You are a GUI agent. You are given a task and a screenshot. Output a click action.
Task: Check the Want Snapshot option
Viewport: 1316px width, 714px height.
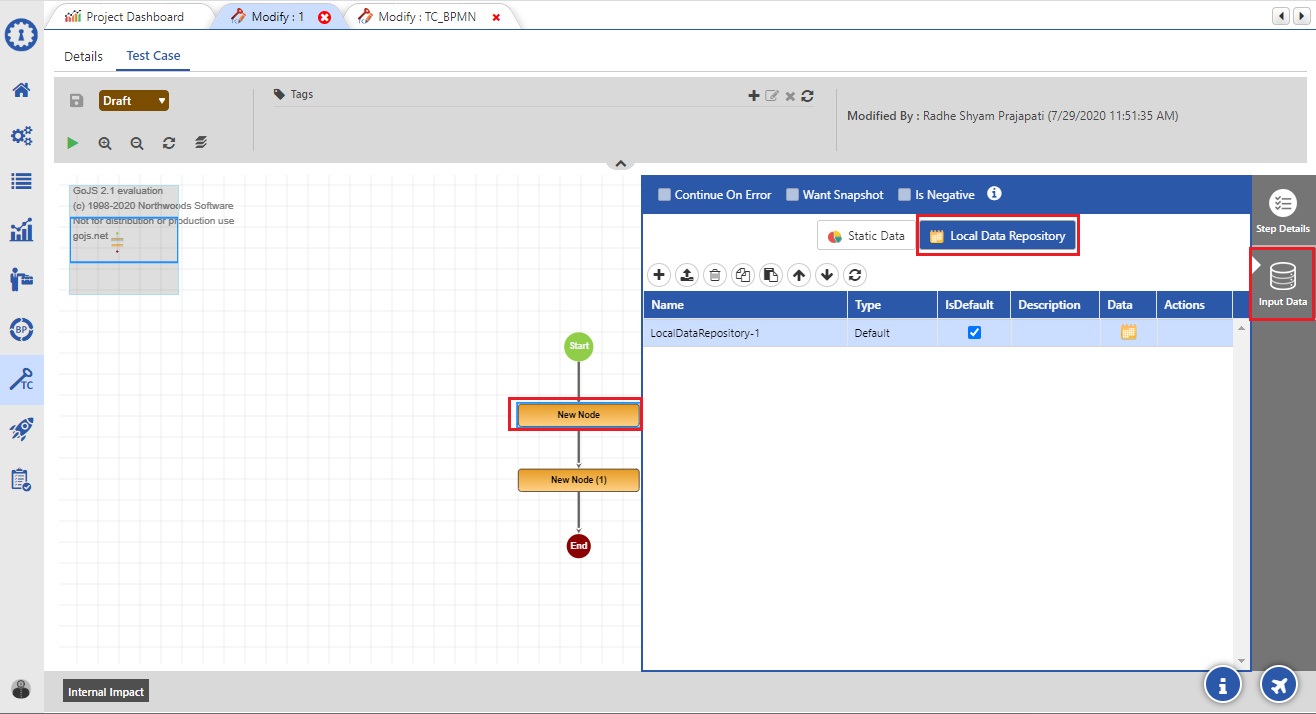[x=792, y=195]
